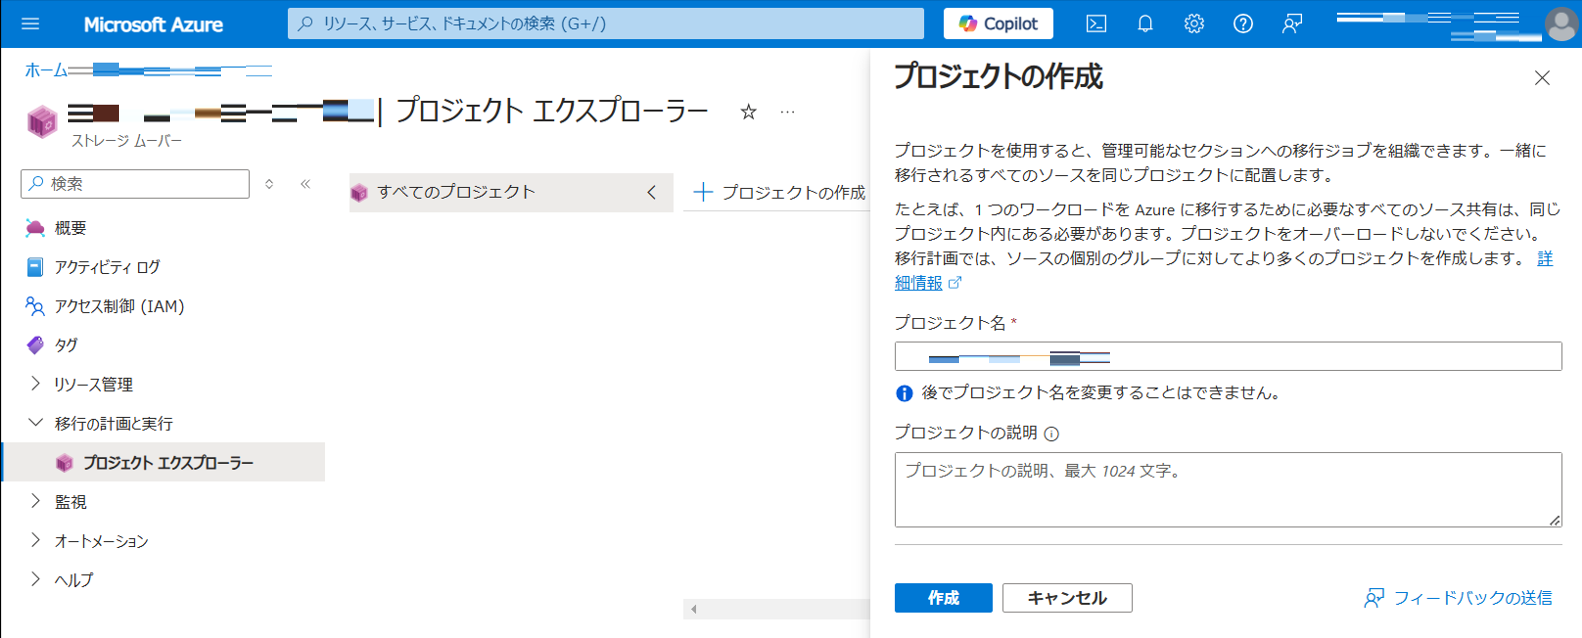Close the プロジェクトの作成 panel
The height and width of the screenshot is (638, 1582).
(x=1542, y=78)
